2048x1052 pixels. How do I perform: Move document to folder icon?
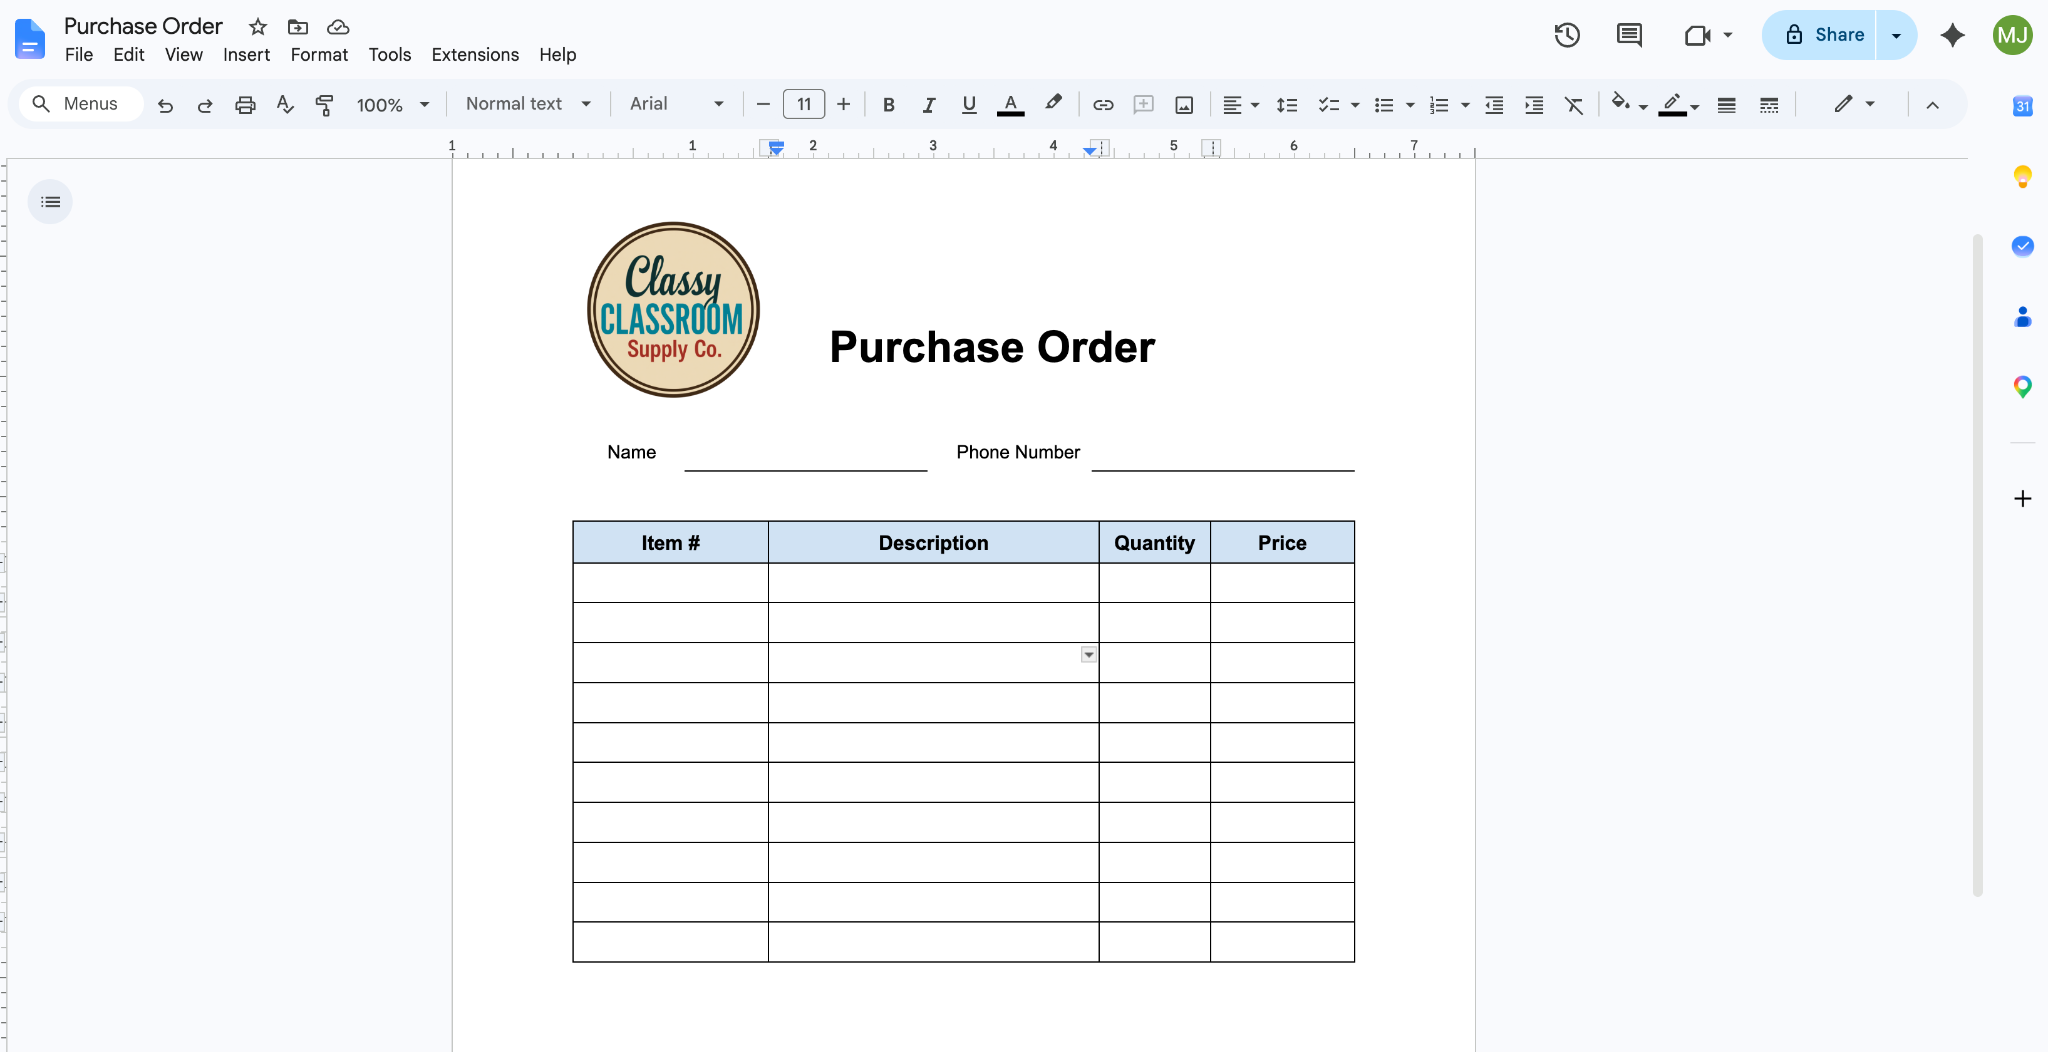298,27
